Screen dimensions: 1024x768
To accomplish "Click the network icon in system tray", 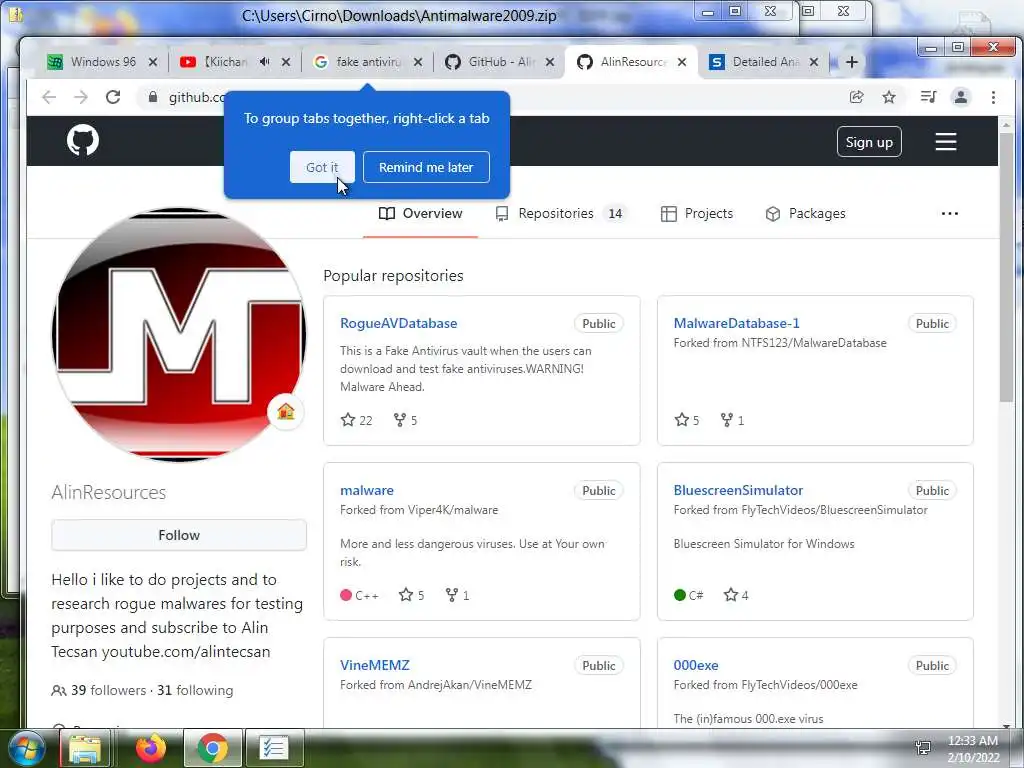I will pyautogui.click(x=923, y=748).
